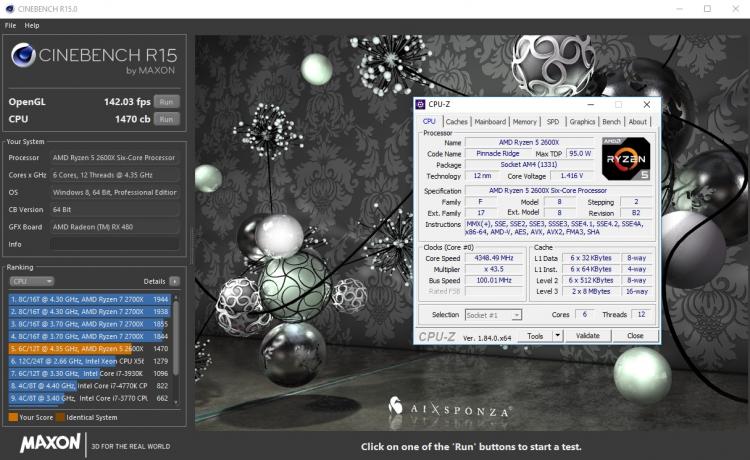The height and width of the screenshot is (460, 750).
Task: Click the MAXON logo at the bottom left
Action: (x=50, y=443)
